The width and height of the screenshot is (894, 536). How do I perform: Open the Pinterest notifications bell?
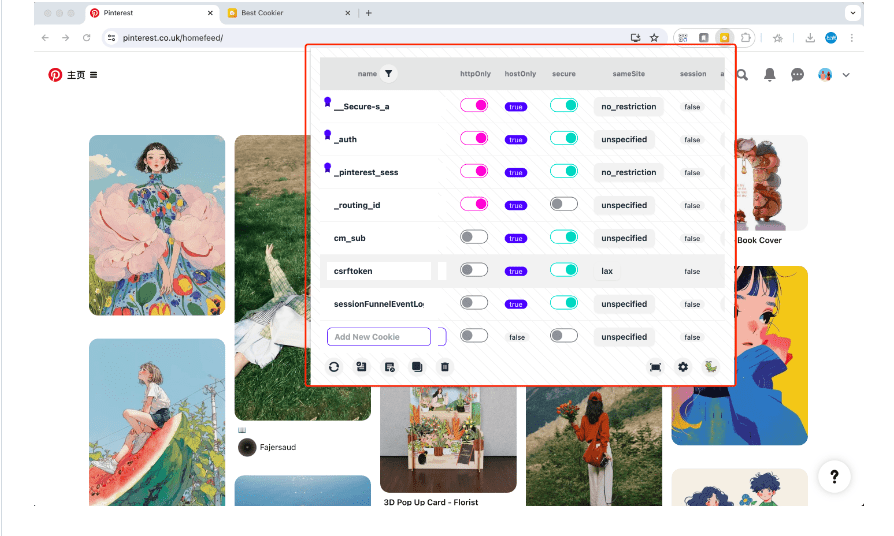point(769,75)
